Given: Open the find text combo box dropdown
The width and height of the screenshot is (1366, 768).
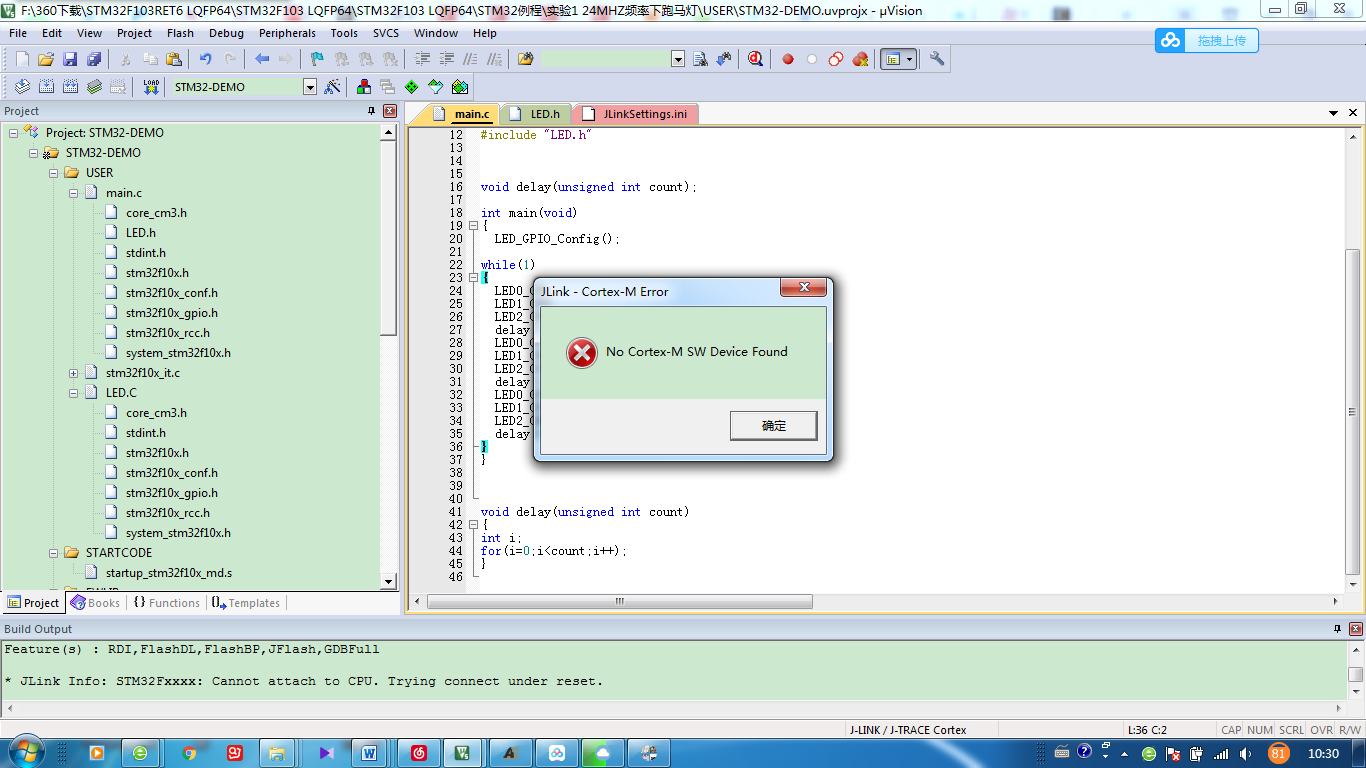Looking at the screenshot, I should pyautogui.click(x=678, y=59).
